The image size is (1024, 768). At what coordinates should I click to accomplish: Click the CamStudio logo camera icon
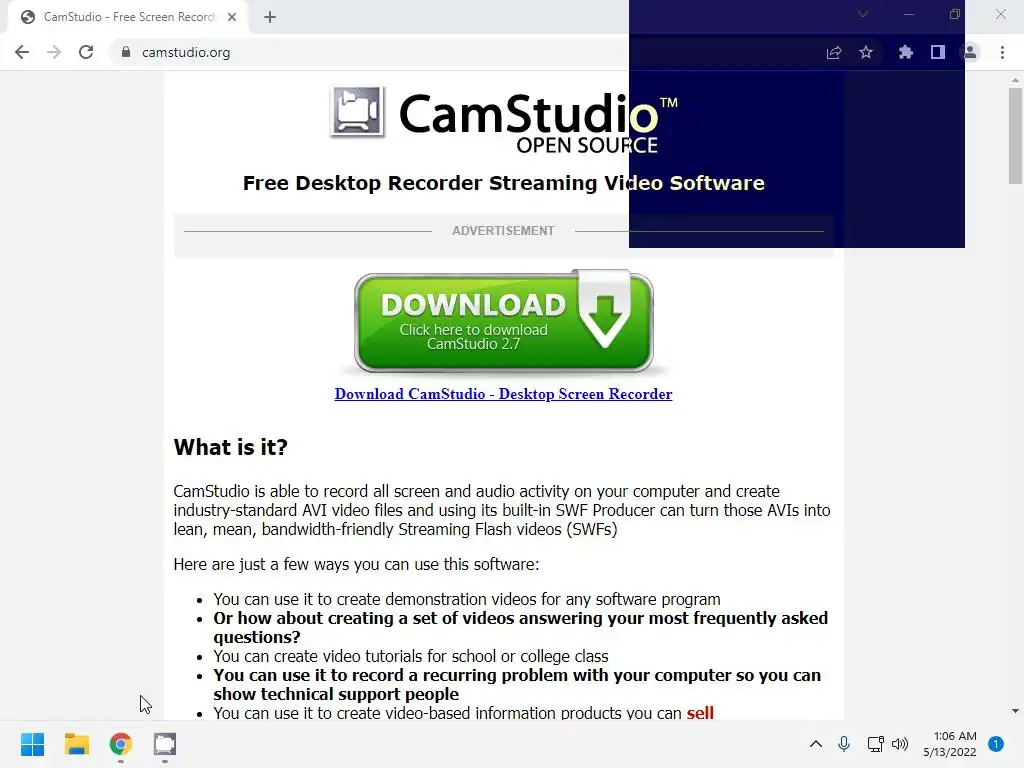tap(357, 111)
